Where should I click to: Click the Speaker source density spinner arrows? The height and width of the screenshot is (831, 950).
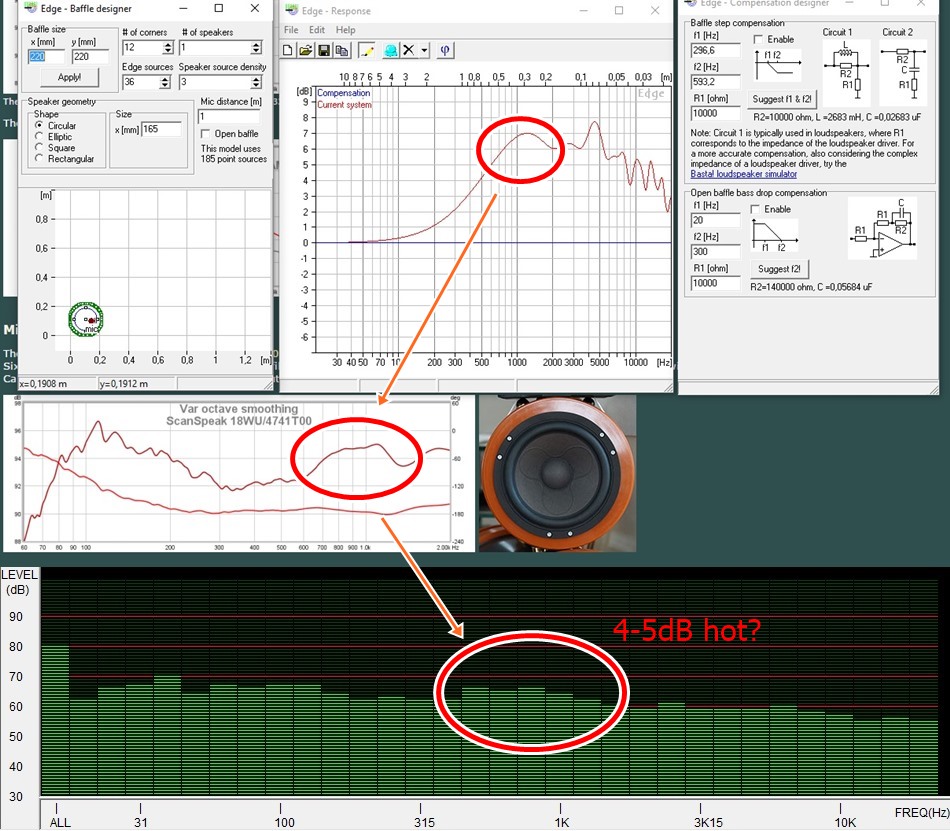click(256, 82)
